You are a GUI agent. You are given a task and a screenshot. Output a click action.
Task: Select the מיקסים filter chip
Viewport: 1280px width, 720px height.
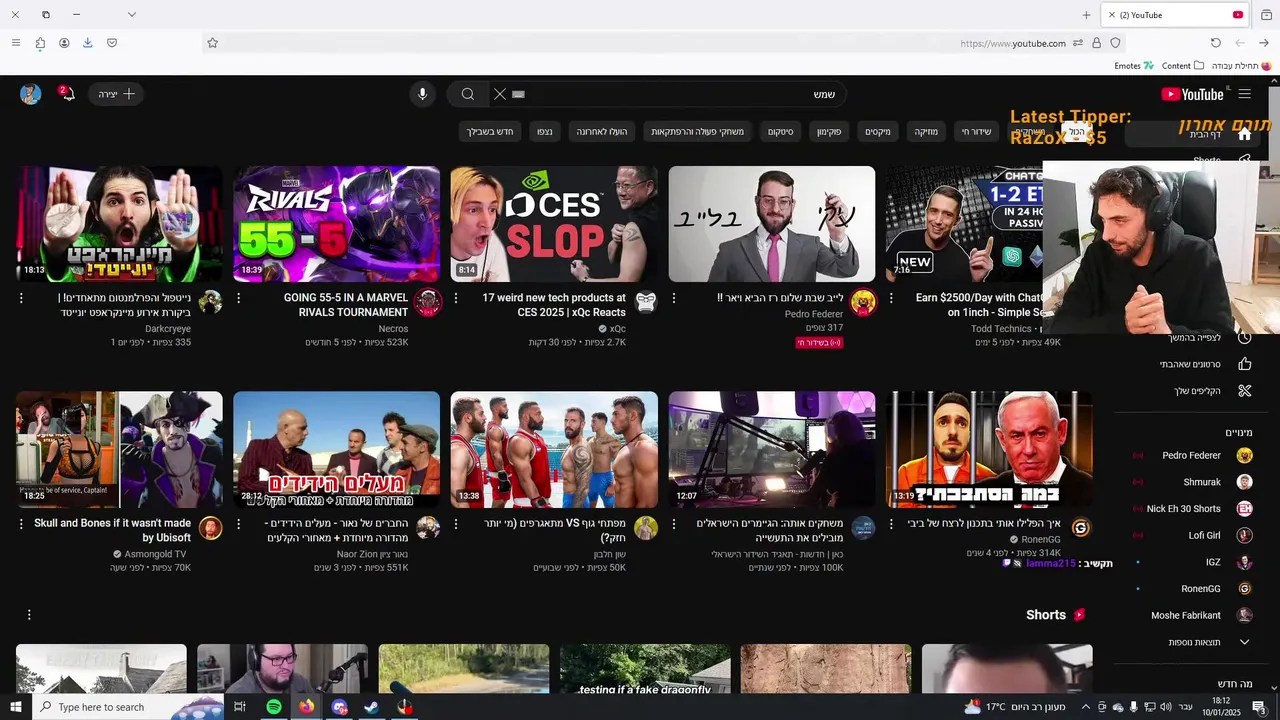tap(878, 132)
